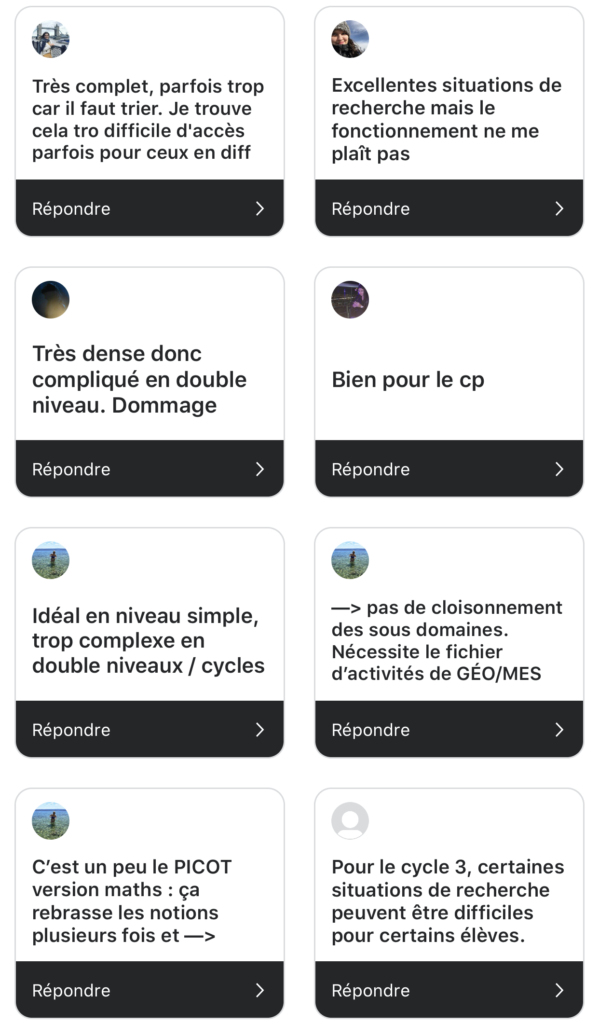Tap avatar above 'Bien pour le cp'
Image resolution: width=599 pixels, height=1024 pixels.
pos(350,300)
